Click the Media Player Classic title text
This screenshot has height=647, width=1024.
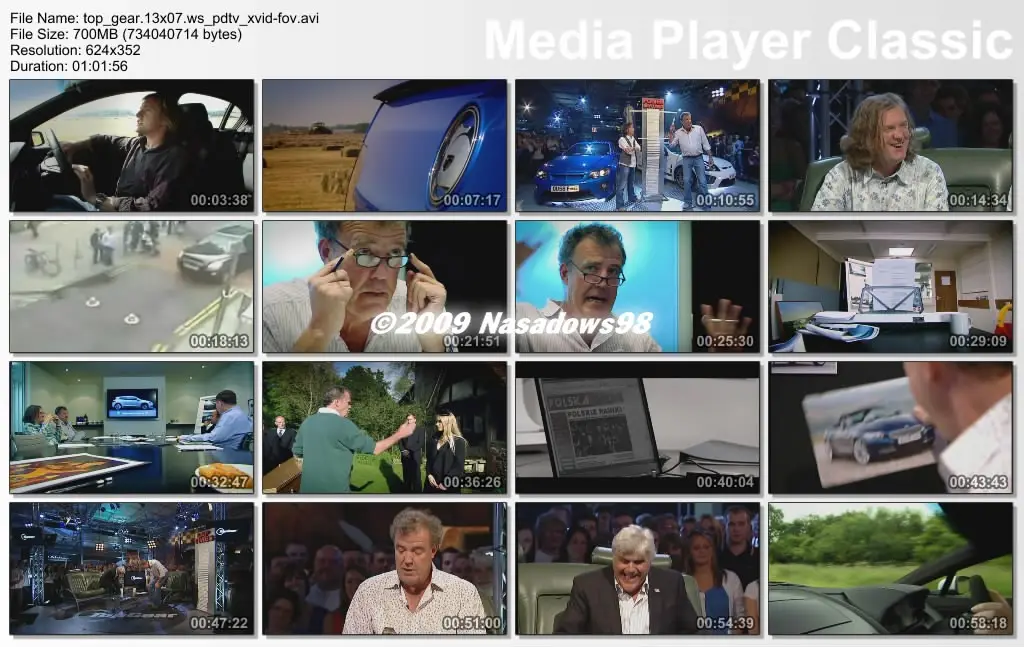point(748,40)
